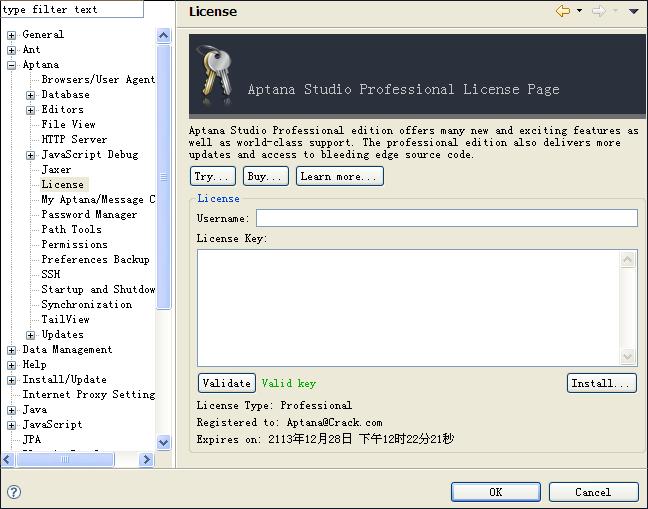Click 'License Type: Professional' text

click(274, 405)
